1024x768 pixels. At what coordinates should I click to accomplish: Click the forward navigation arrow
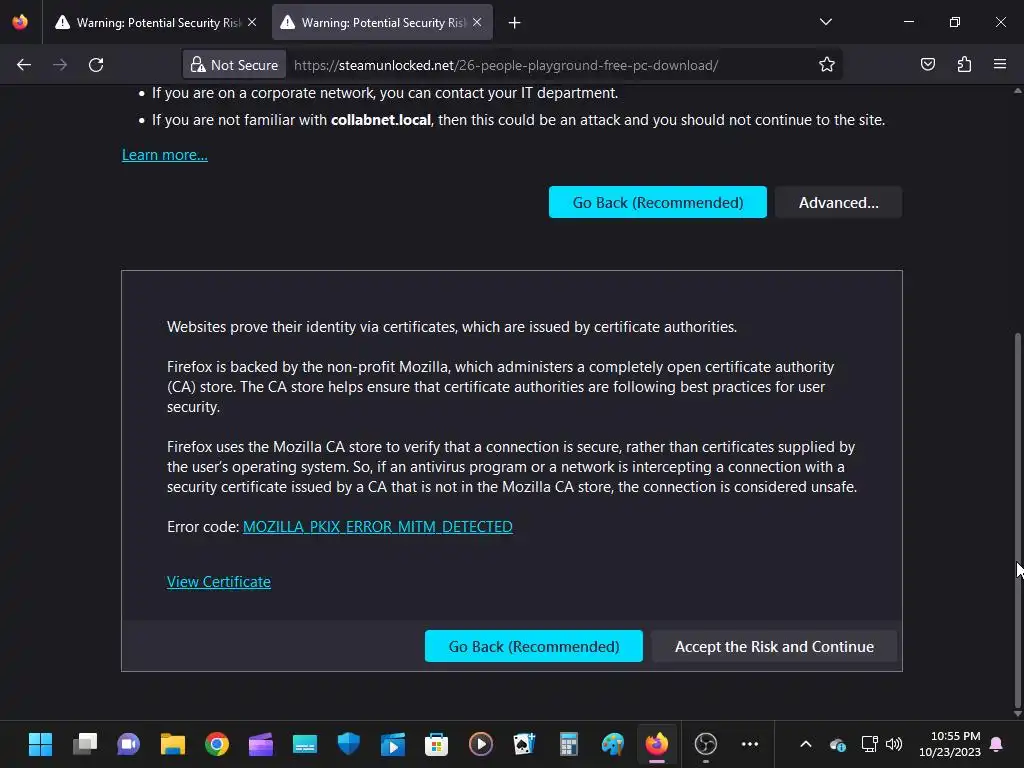59,65
